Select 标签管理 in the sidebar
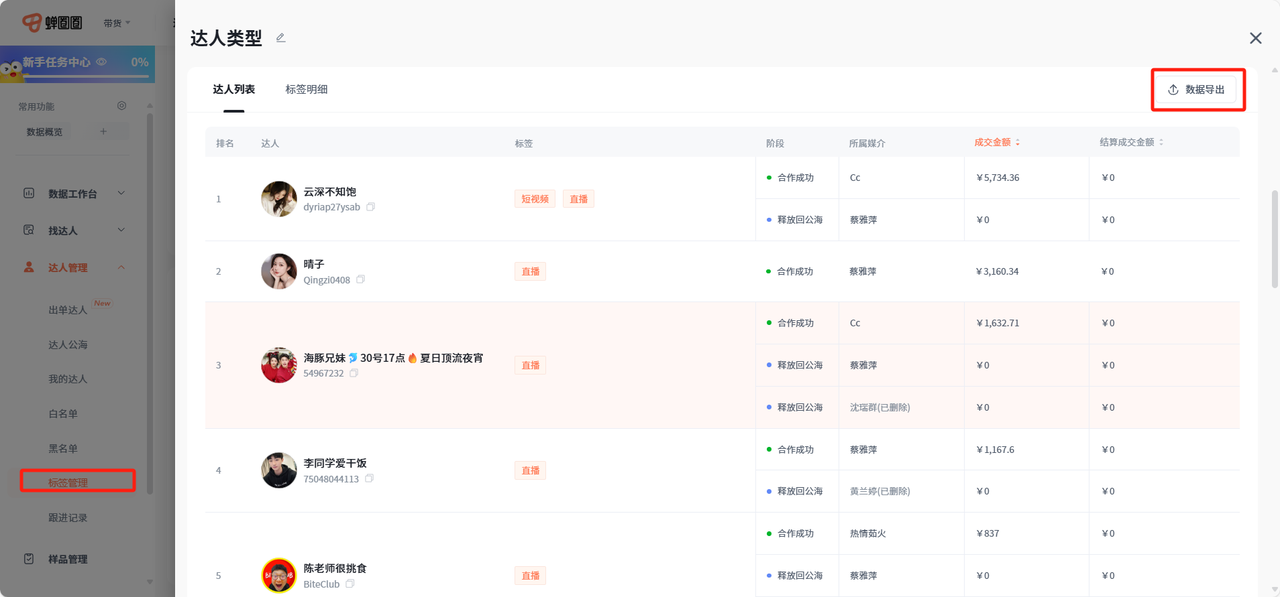 [x=68, y=483]
